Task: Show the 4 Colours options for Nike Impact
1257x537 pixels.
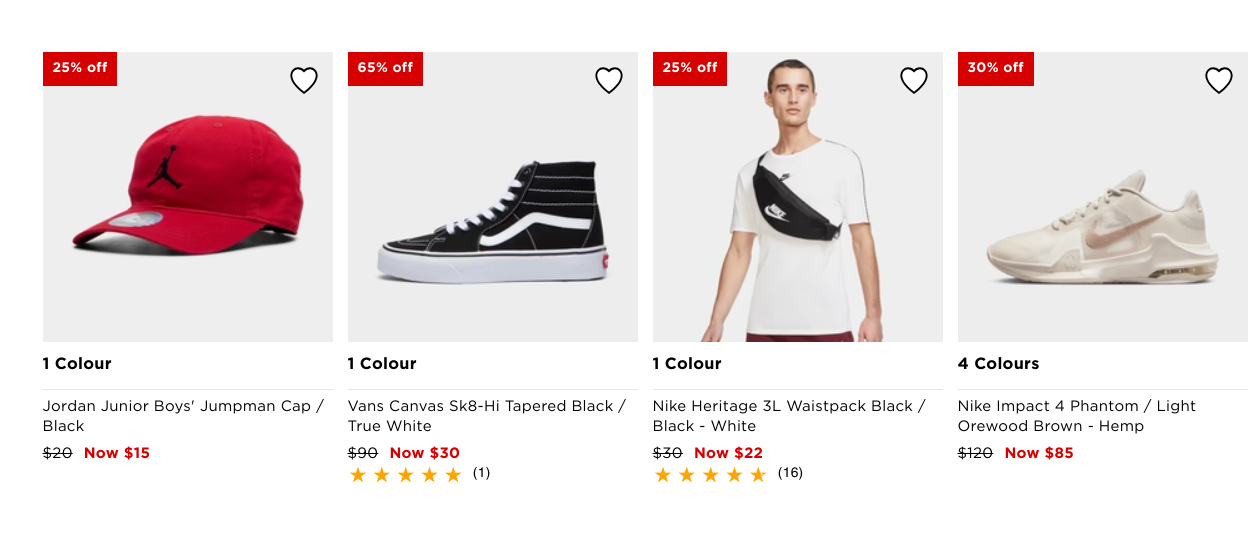Action: [x=998, y=363]
